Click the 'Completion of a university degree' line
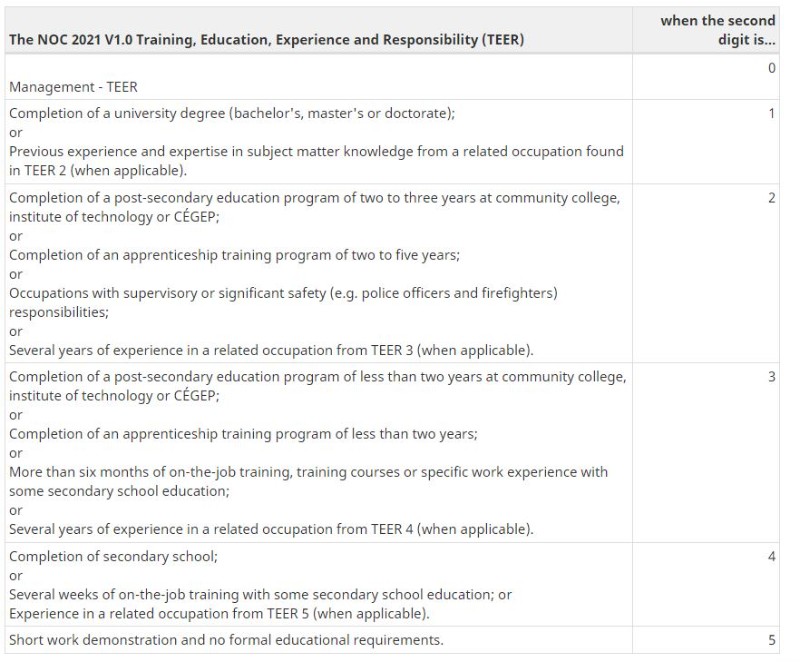800x662 pixels. tap(232, 113)
